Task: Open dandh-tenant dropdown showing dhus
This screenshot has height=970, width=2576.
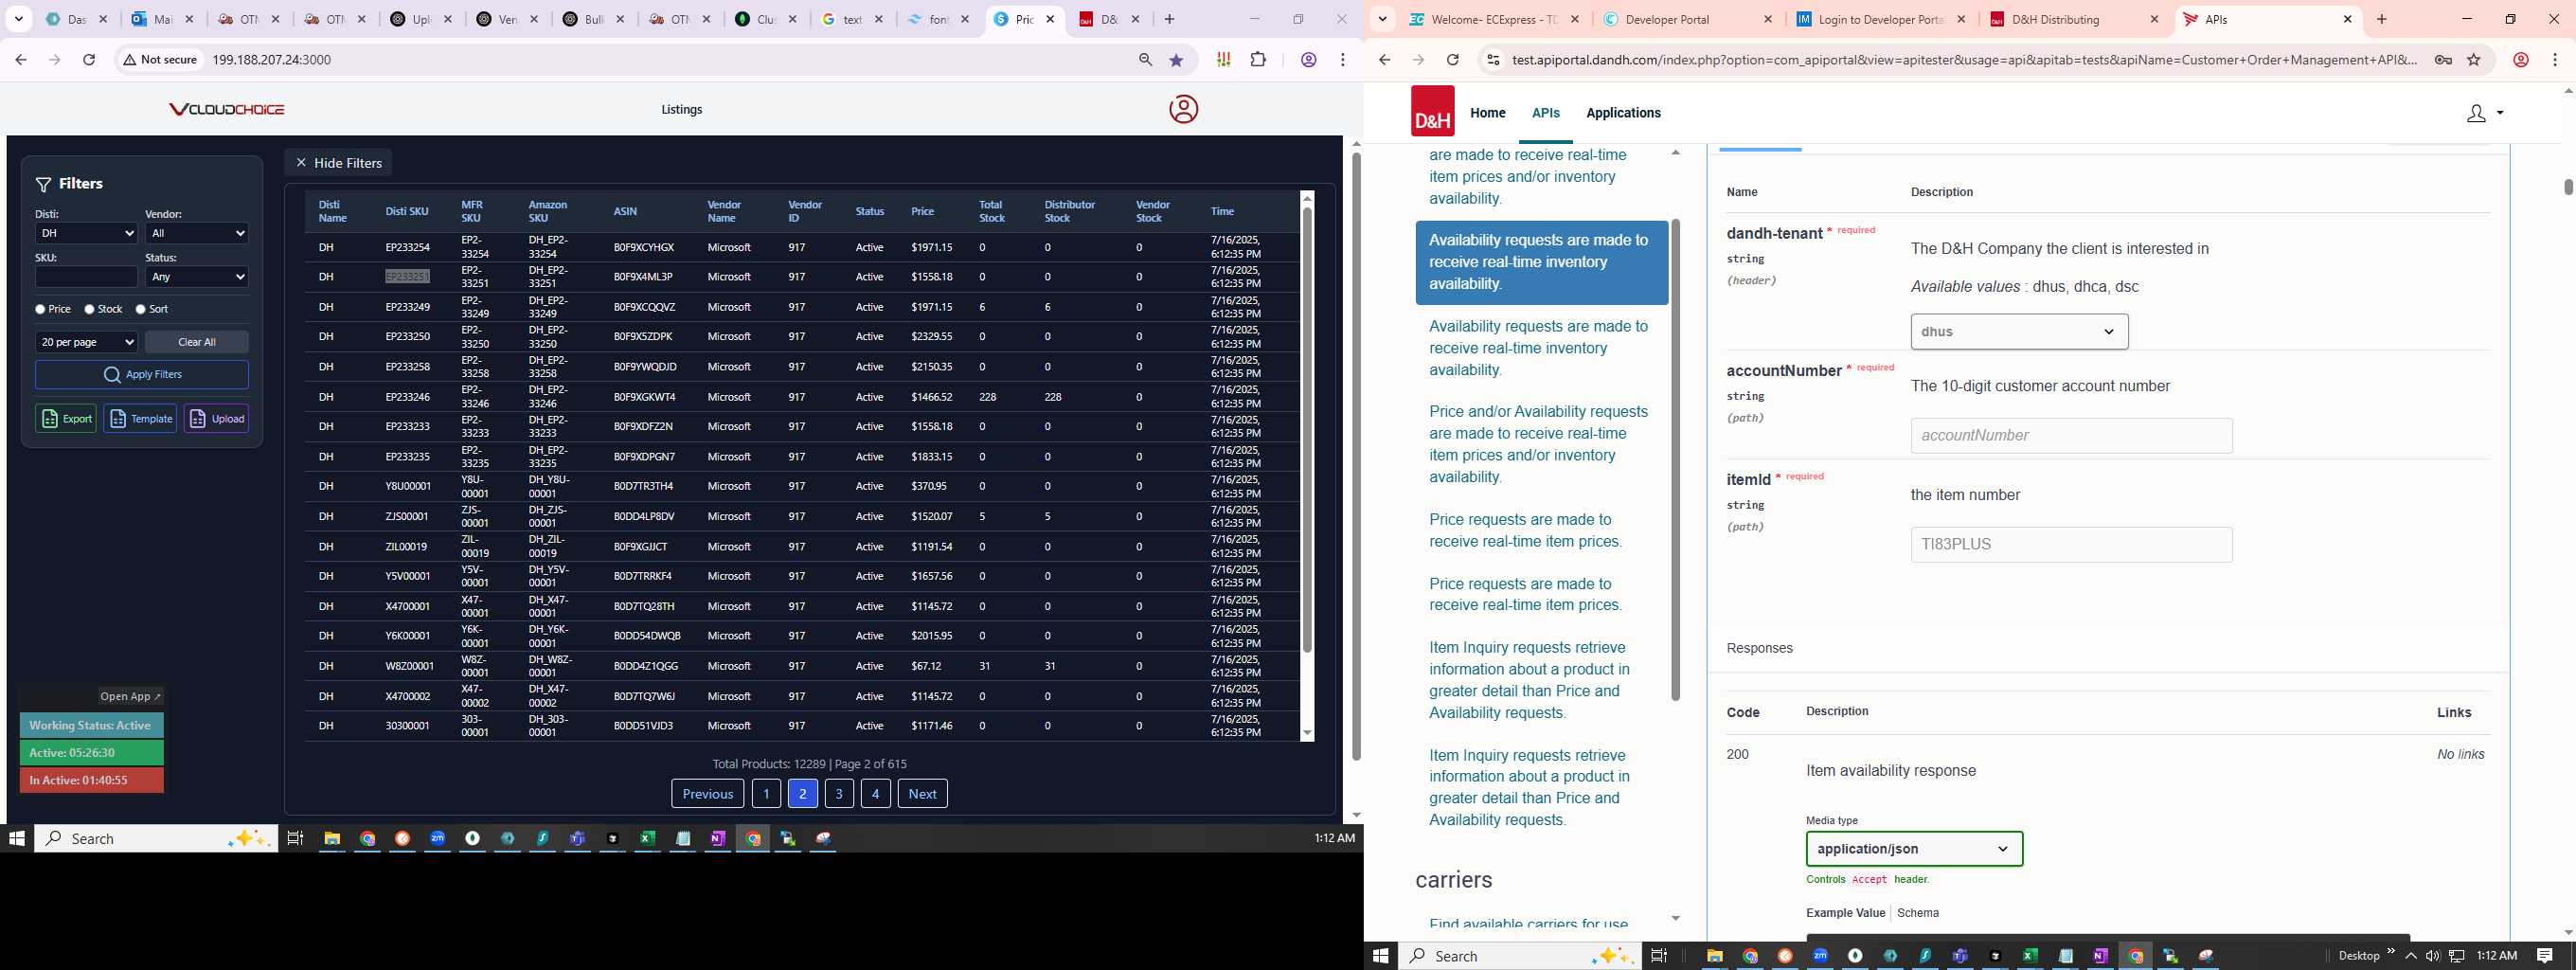Action: (x=2019, y=332)
